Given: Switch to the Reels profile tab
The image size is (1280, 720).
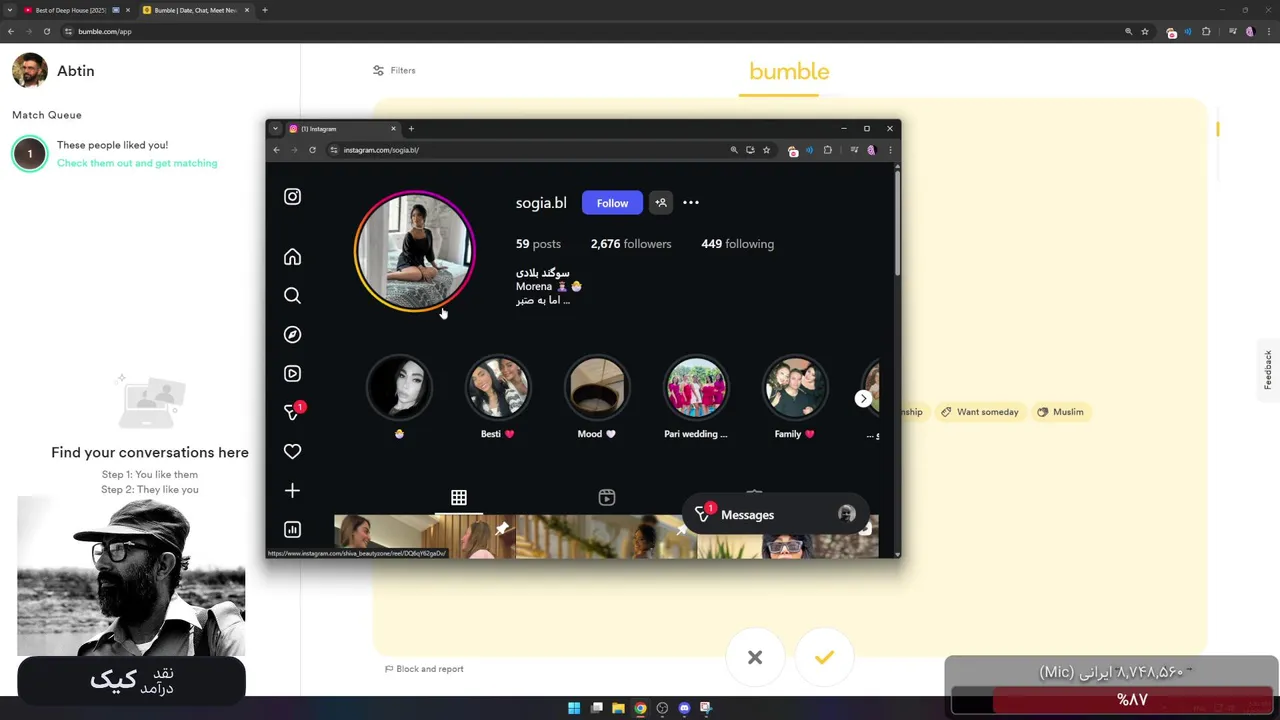Looking at the screenshot, I should coord(607,498).
